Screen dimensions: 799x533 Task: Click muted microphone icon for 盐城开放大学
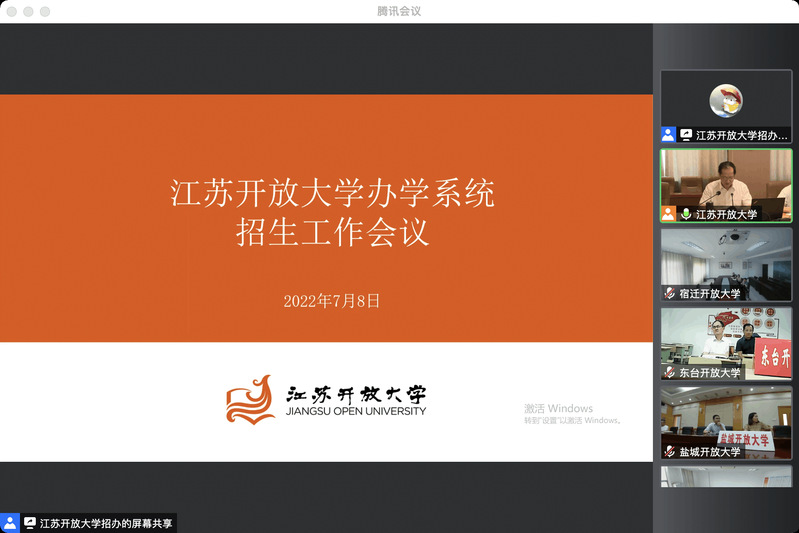click(x=670, y=452)
